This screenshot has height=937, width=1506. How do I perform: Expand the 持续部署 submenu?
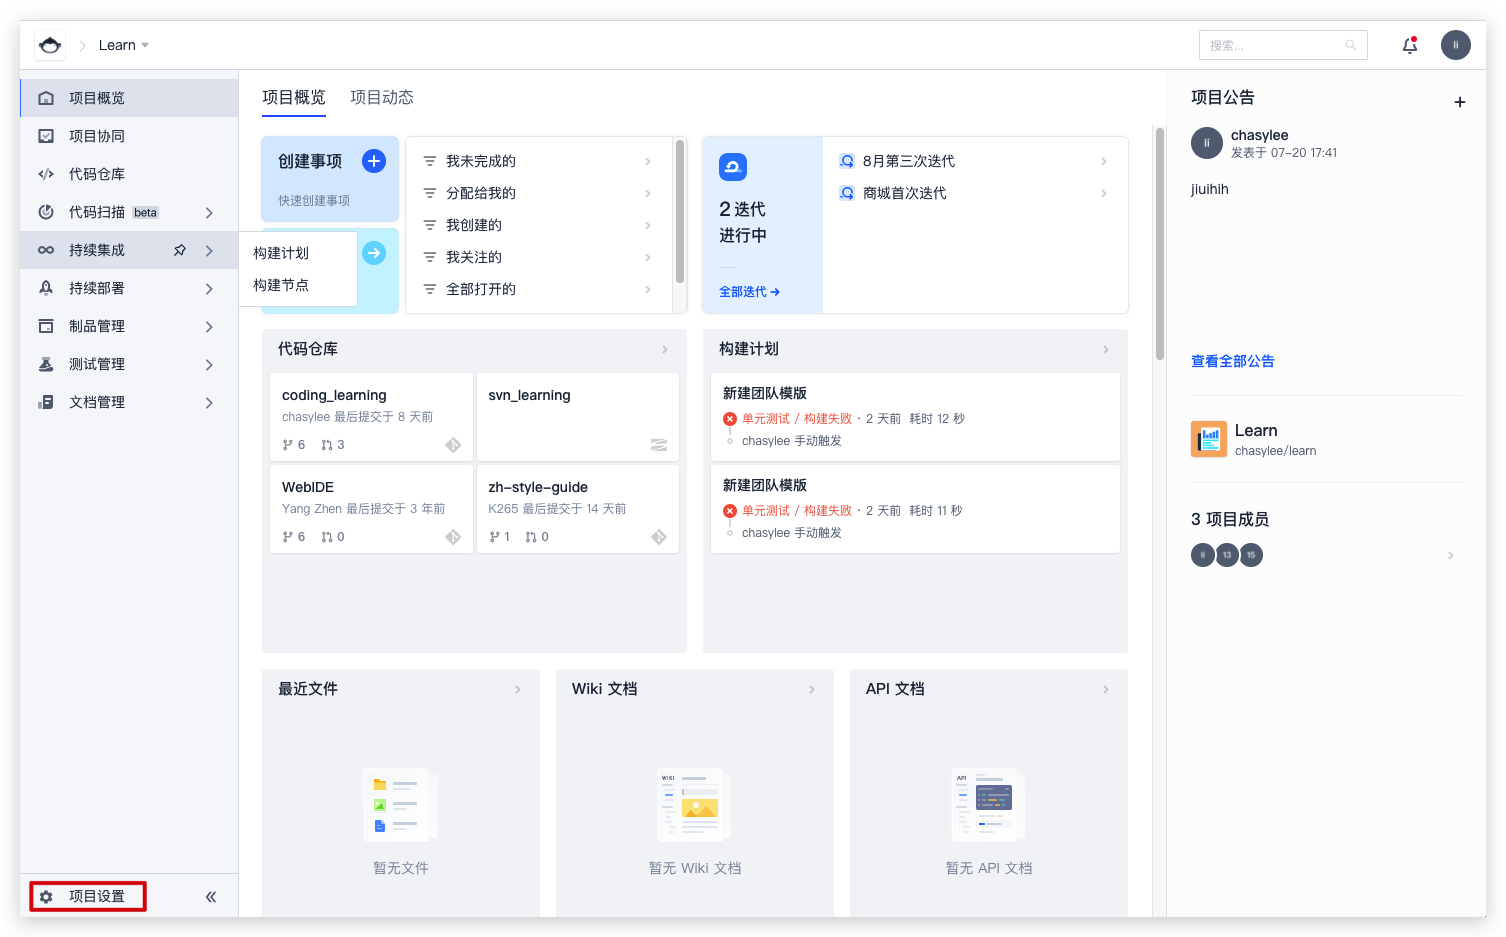[x=209, y=289]
